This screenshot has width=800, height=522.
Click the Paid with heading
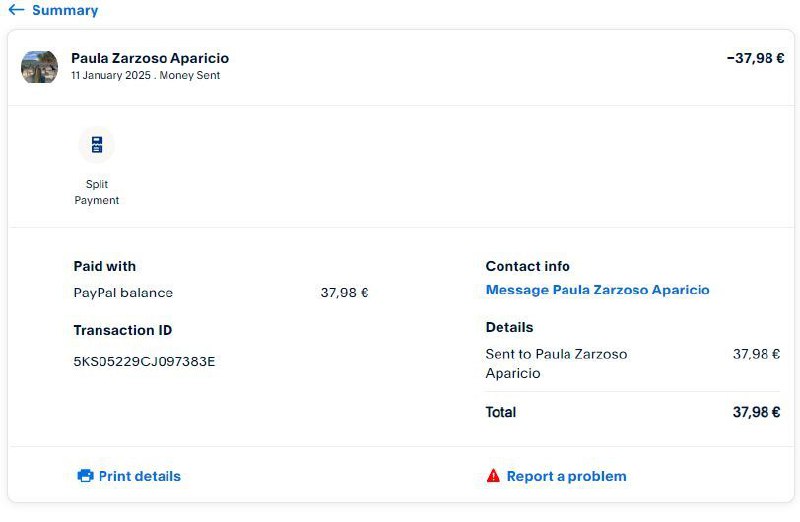pyautogui.click(x=105, y=266)
